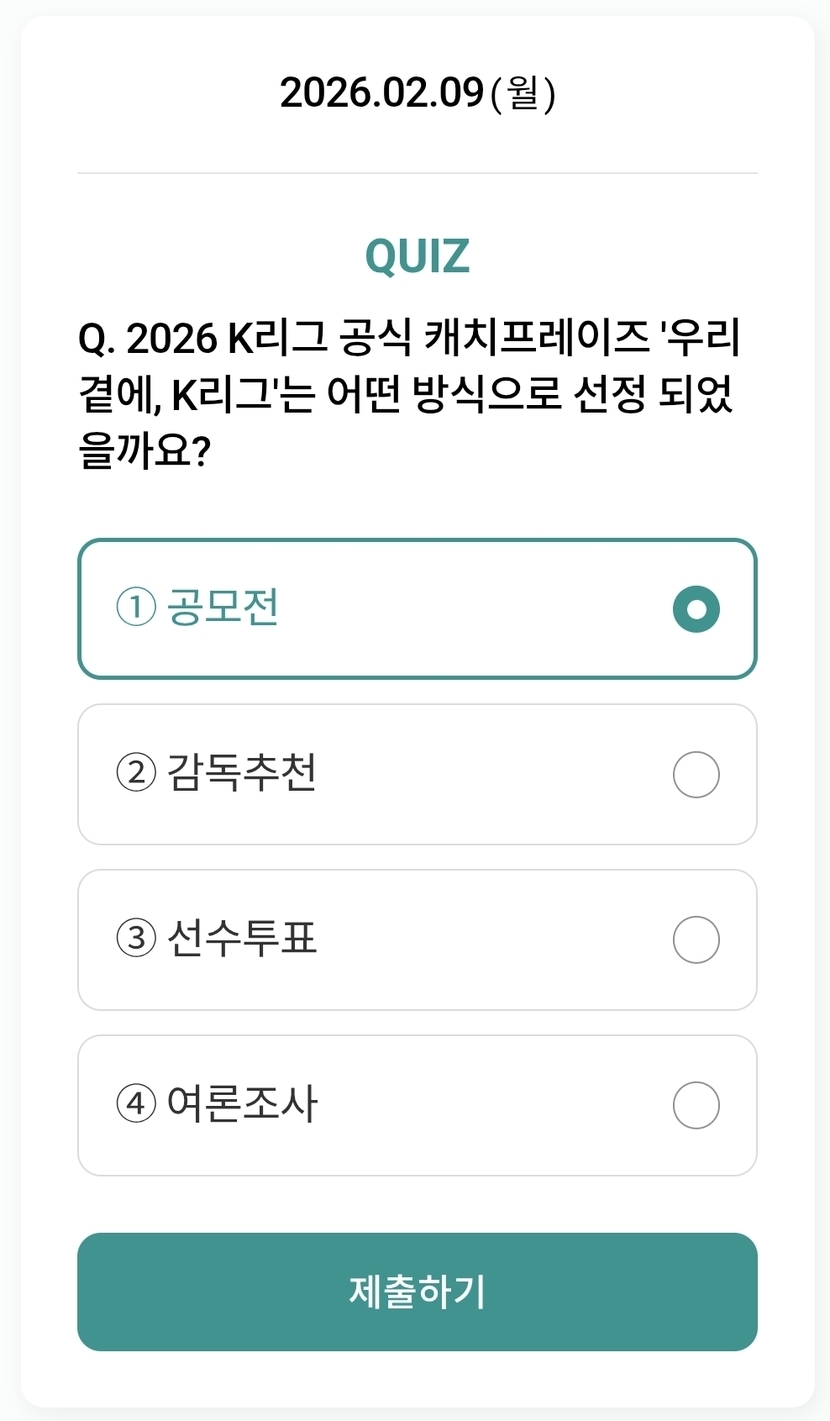Viewport: 830px width, 1421px height.
Task: Select the 여론조사 radio button
Action: pos(696,1105)
